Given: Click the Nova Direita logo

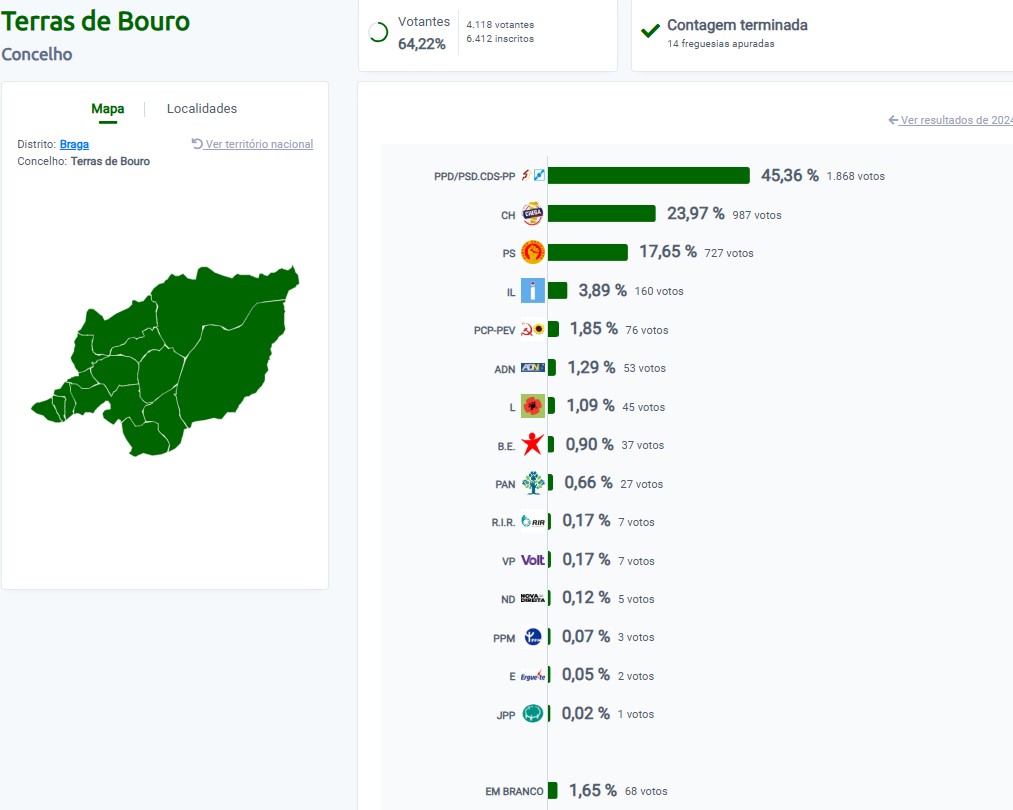Looking at the screenshot, I should [533, 599].
